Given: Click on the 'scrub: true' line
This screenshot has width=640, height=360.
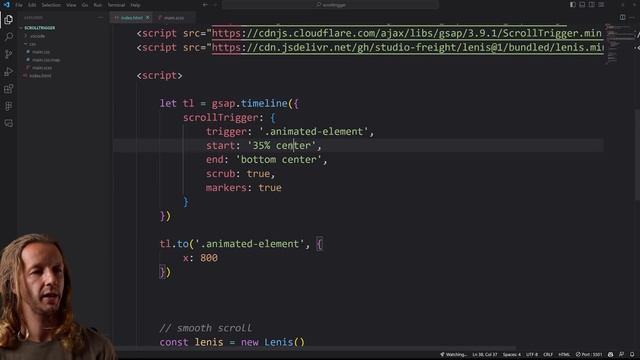Looking at the screenshot, I should [x=240, y=173].
